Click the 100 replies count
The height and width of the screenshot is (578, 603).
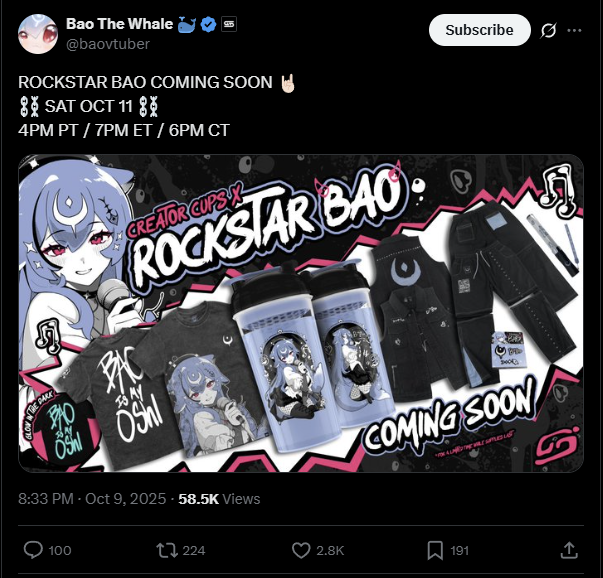[60, 550]
